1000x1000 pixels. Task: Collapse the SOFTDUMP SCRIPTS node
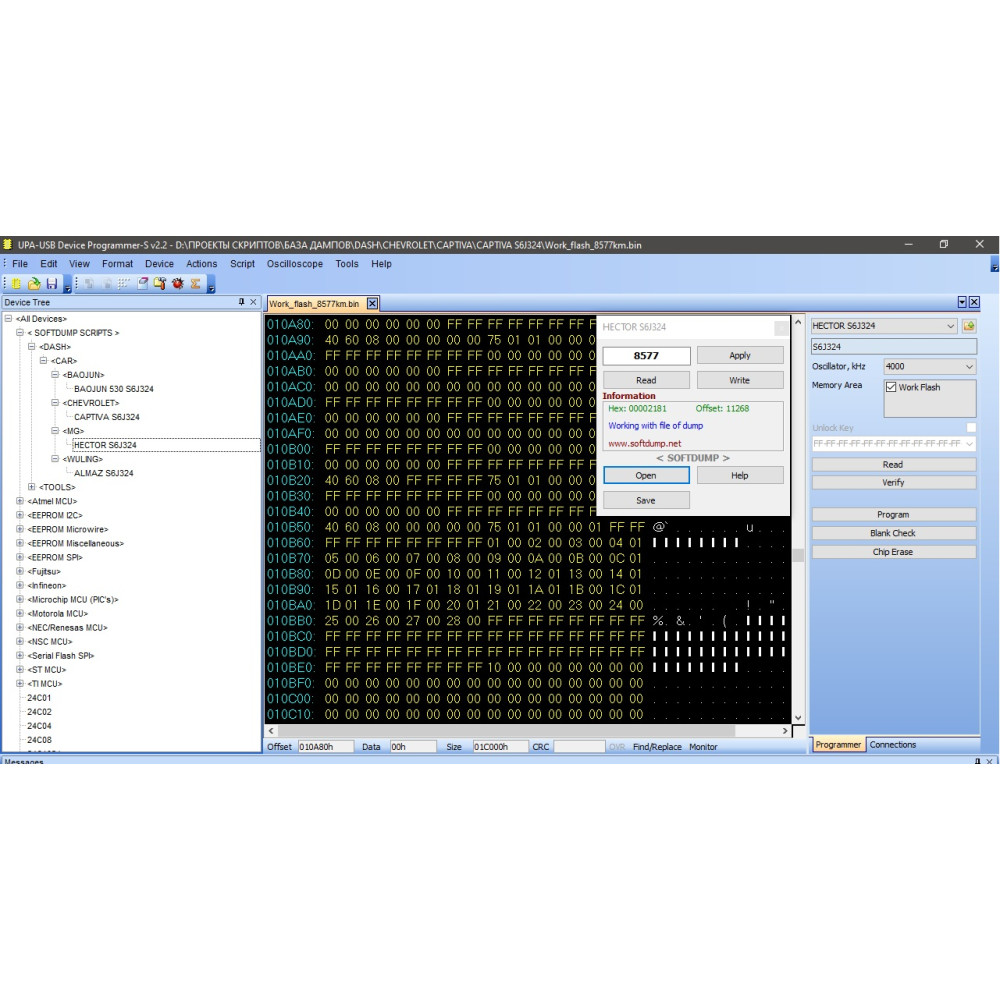click(x=20, y=332)
